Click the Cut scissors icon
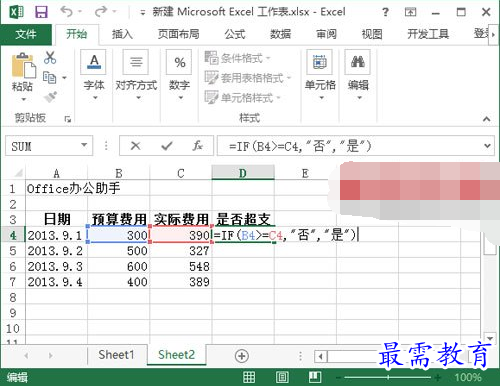500x386 pixels. [x=50, y=58]
